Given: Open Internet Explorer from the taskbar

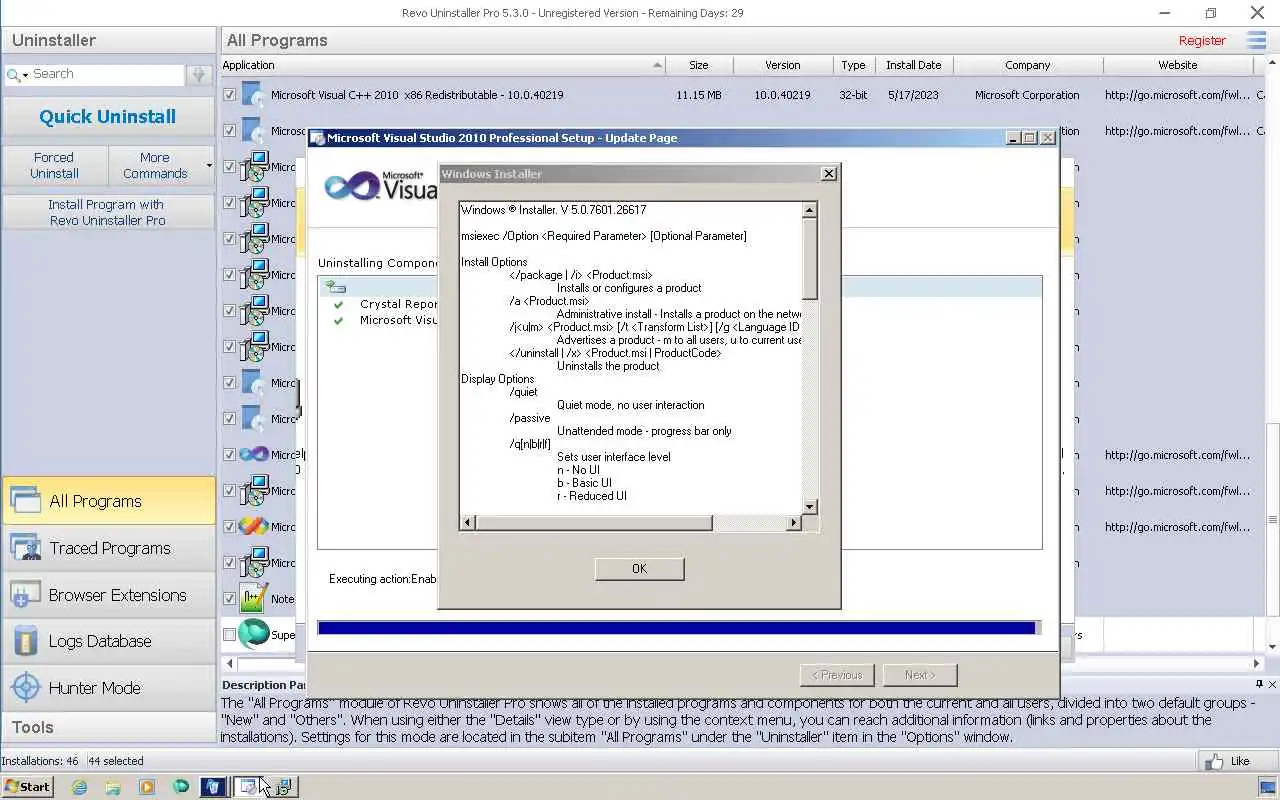Looking at the screenshot, I should pos(79,787).
